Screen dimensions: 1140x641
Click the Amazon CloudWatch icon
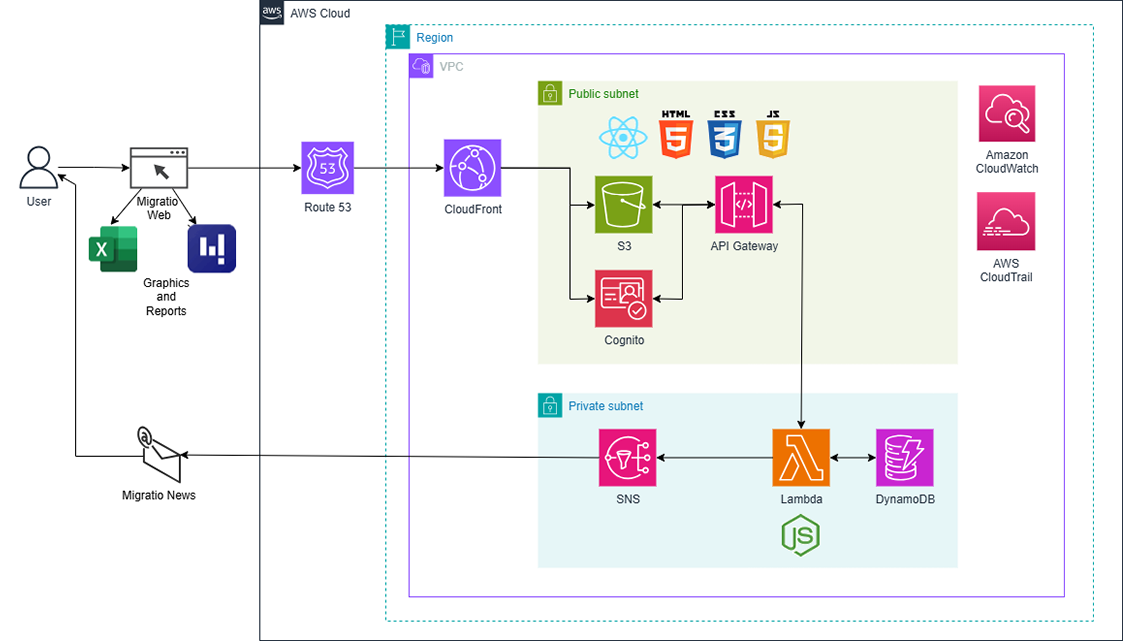point(1006,112)
